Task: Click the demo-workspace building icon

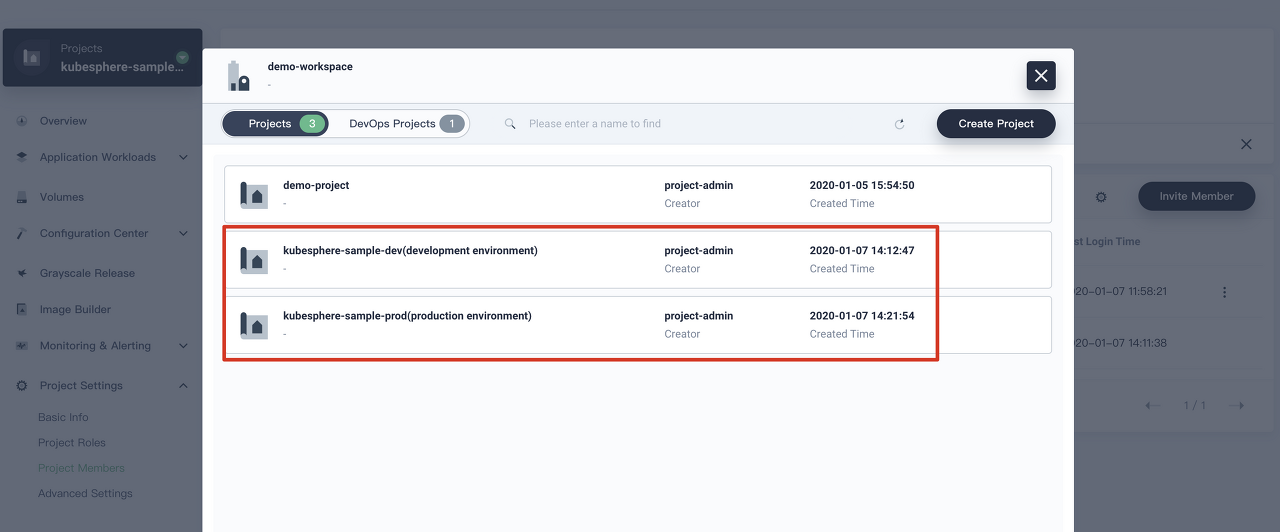Action: (x=238, y=76)
